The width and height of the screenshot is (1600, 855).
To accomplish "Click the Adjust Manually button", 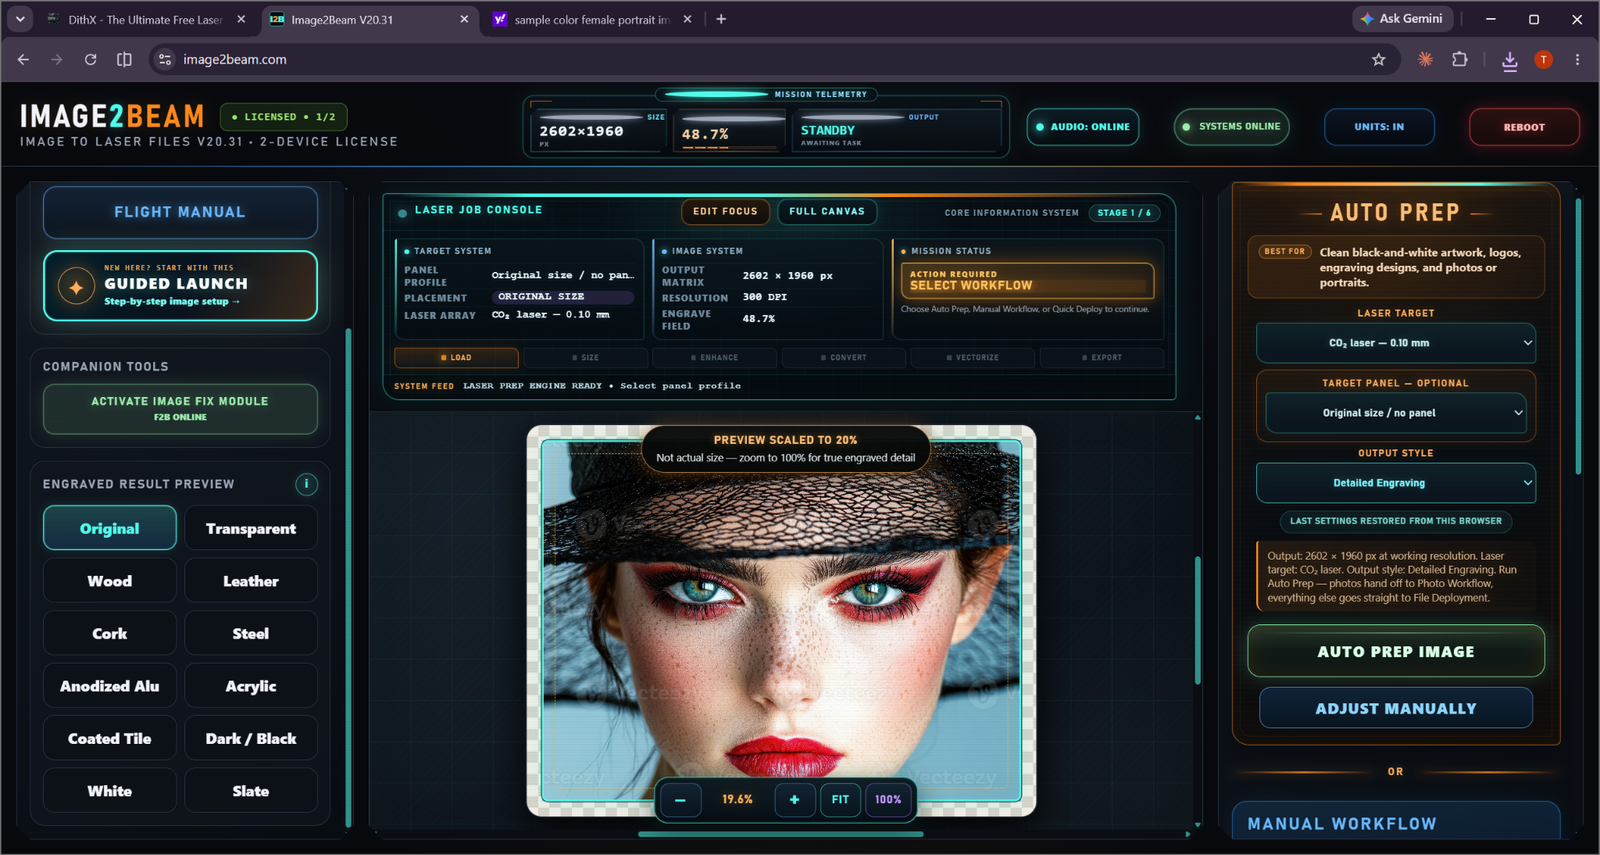I will tap(1396, 708).
